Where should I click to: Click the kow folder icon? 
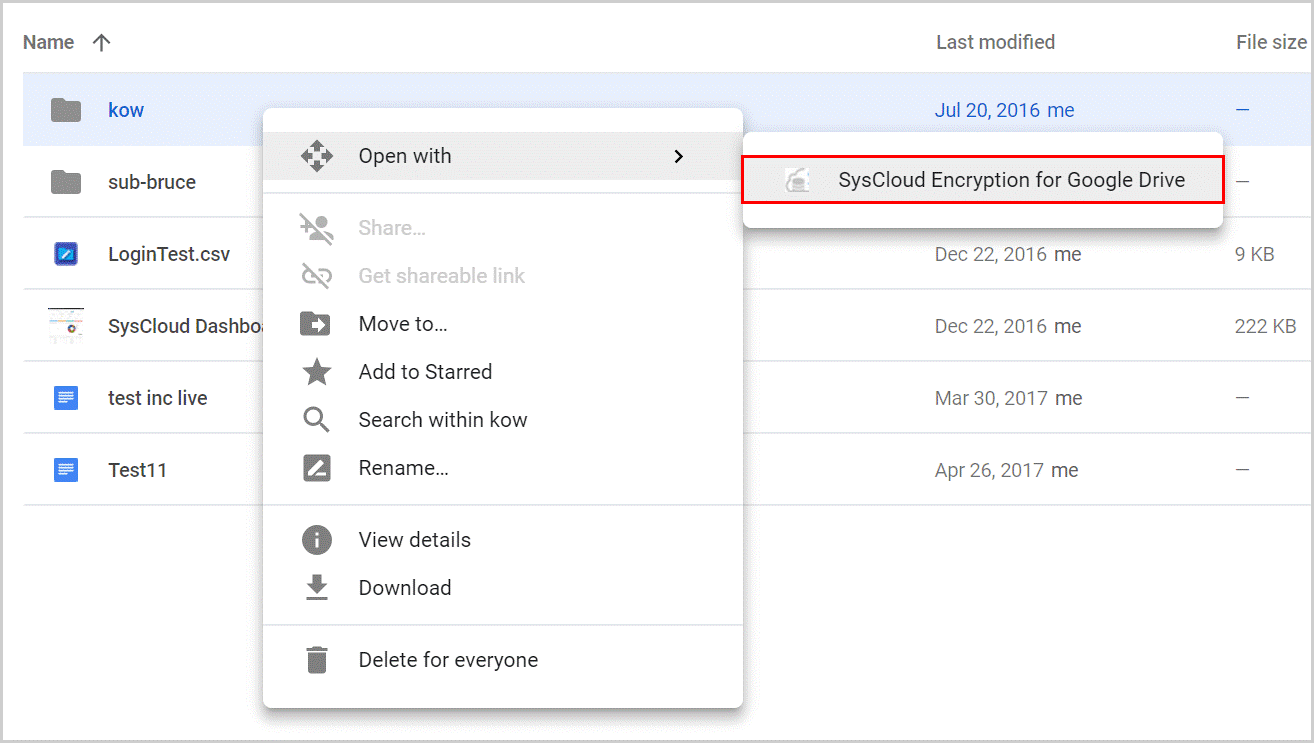coord(64,110)
